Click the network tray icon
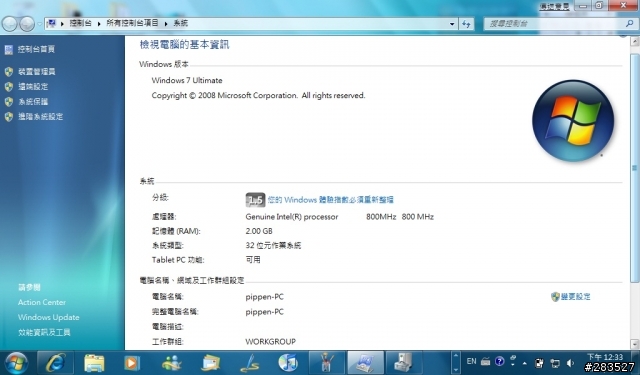Screen dimensions: 640x375 click(555, 363)
